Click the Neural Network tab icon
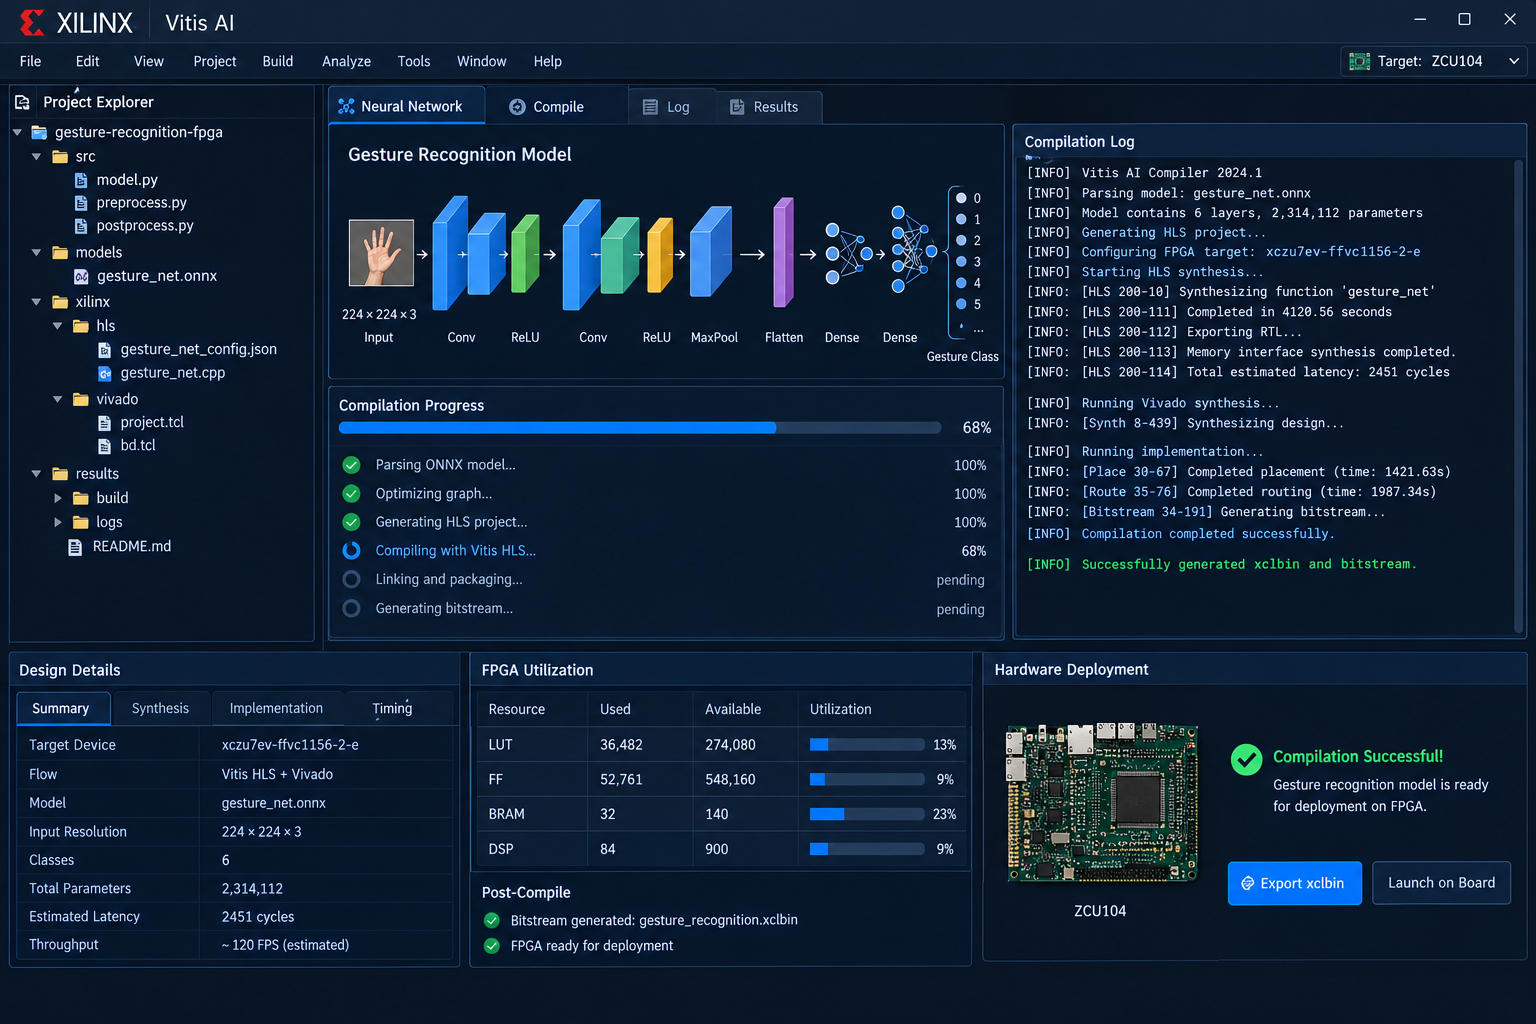The height and width of the screenshot is (1024, 1536). click(346, 106)
